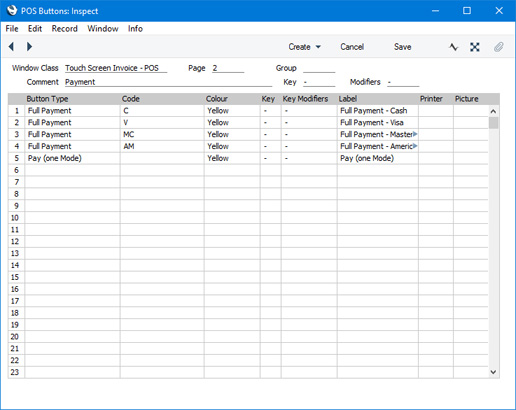Click the full-screen expand arrows icon
The image size is (516, 410).
[x=475, y=47]
